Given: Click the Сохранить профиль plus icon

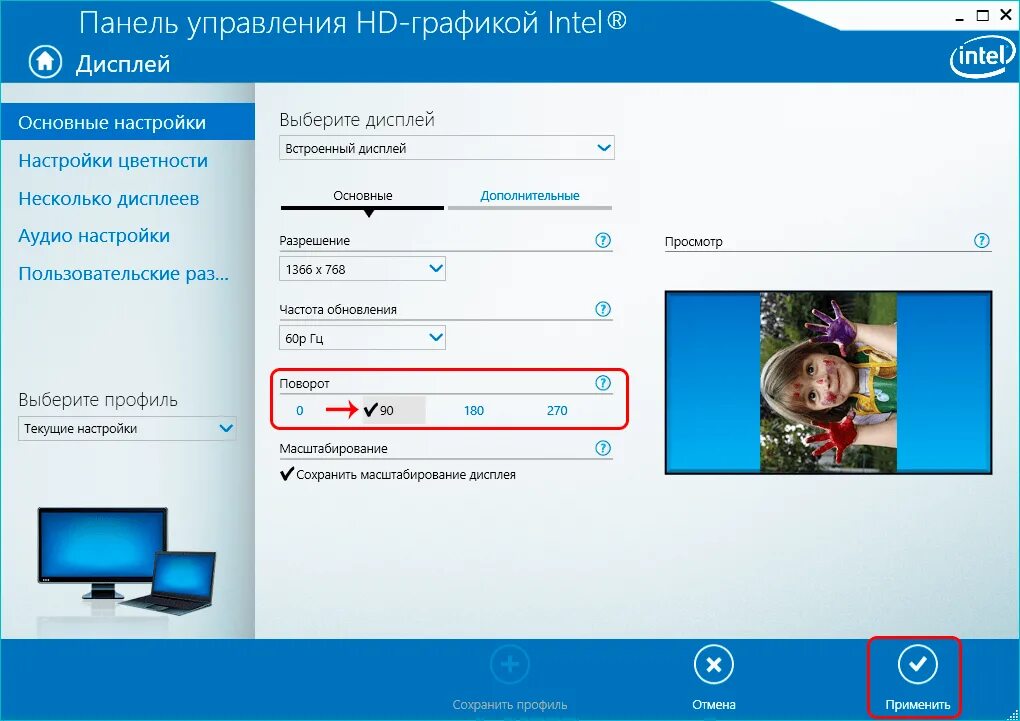Looking at the screenshot, I should (510, 665).
